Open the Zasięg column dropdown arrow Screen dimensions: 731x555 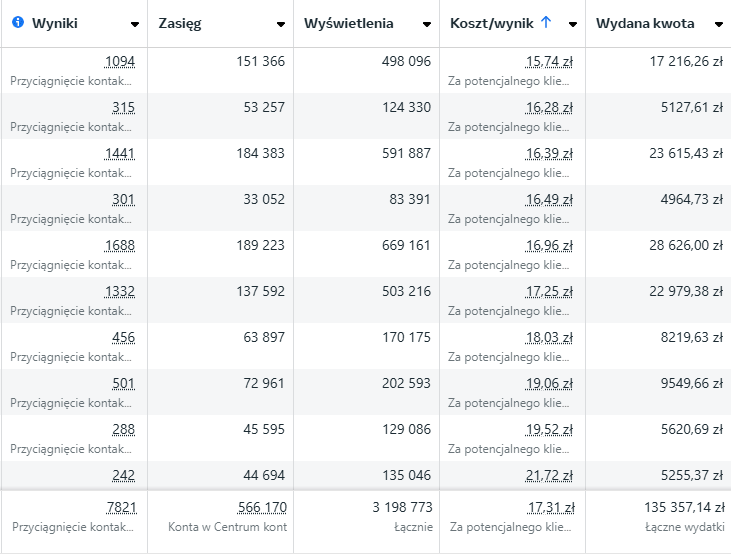tap(281, 24)
